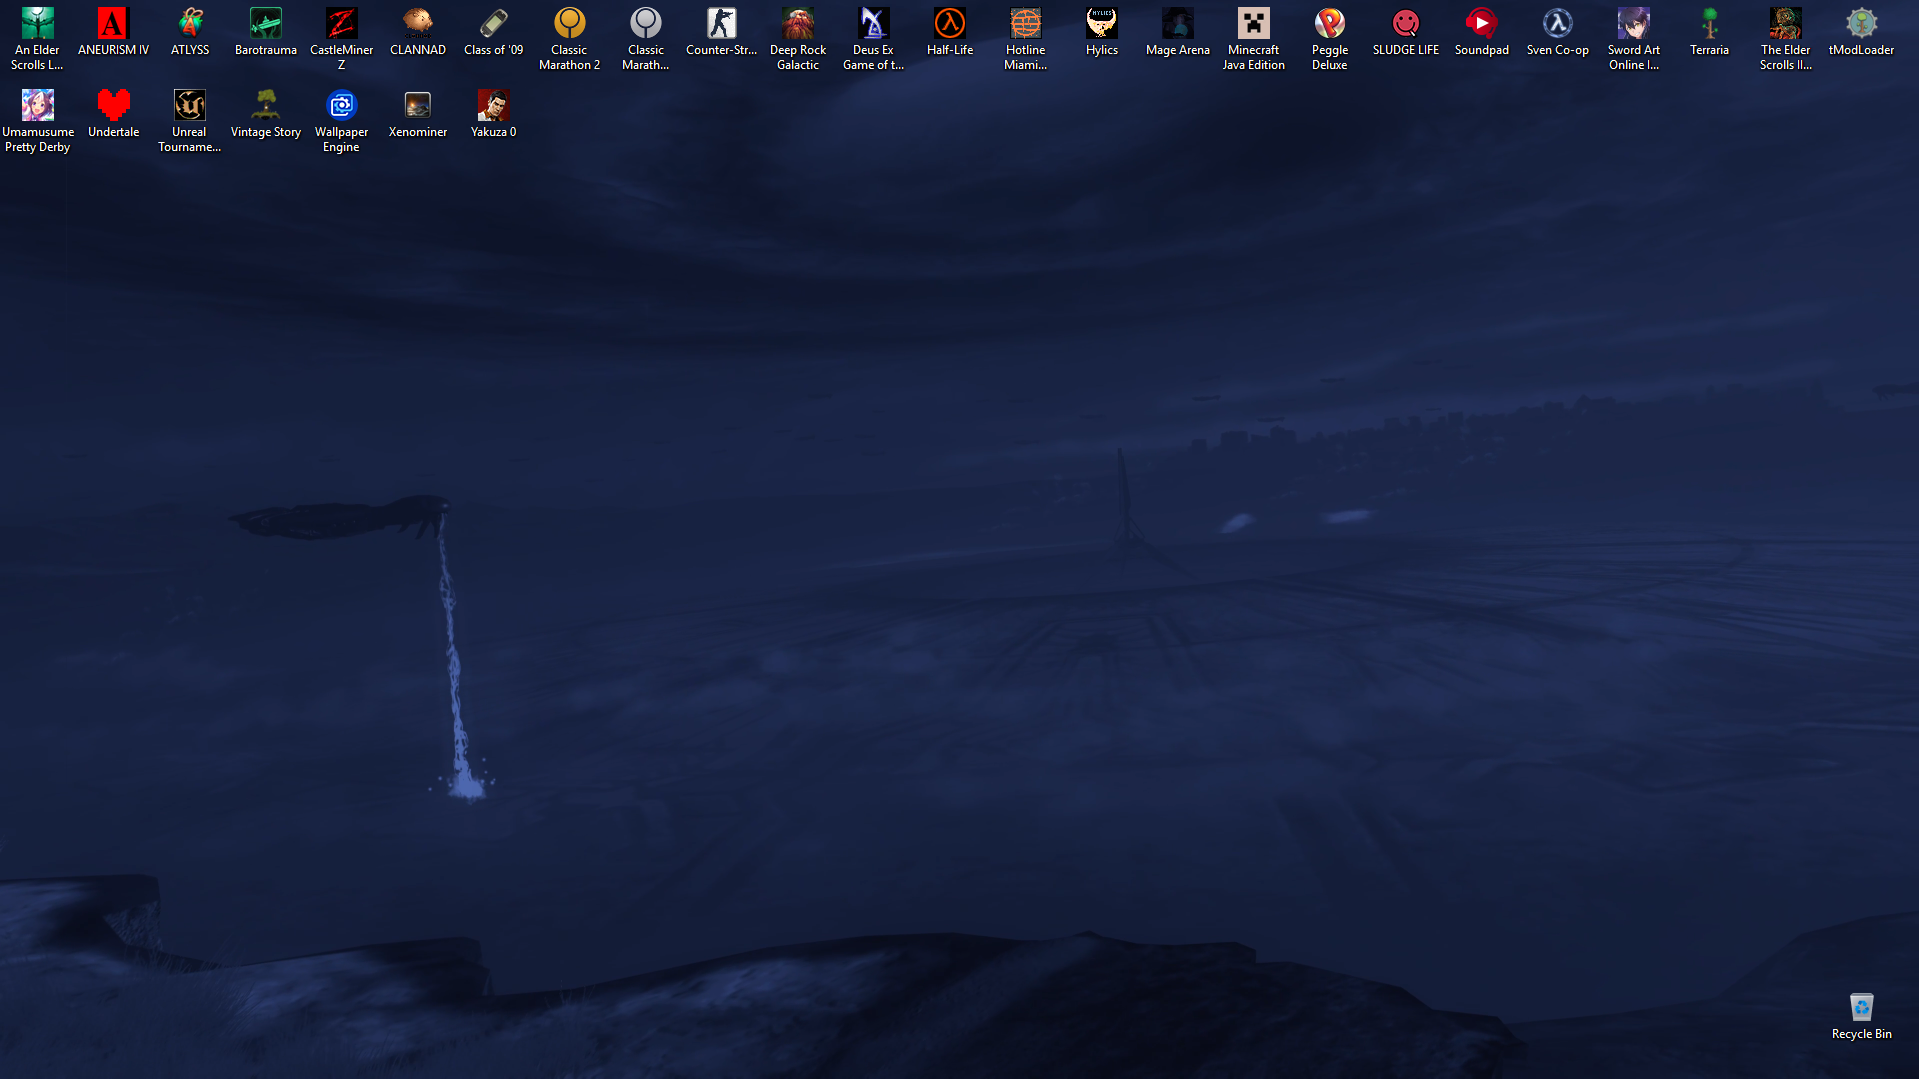
Task: Select the SLUDGE LIFE smiley icon
Action: pyautogui.click(x=1406, y=32)
